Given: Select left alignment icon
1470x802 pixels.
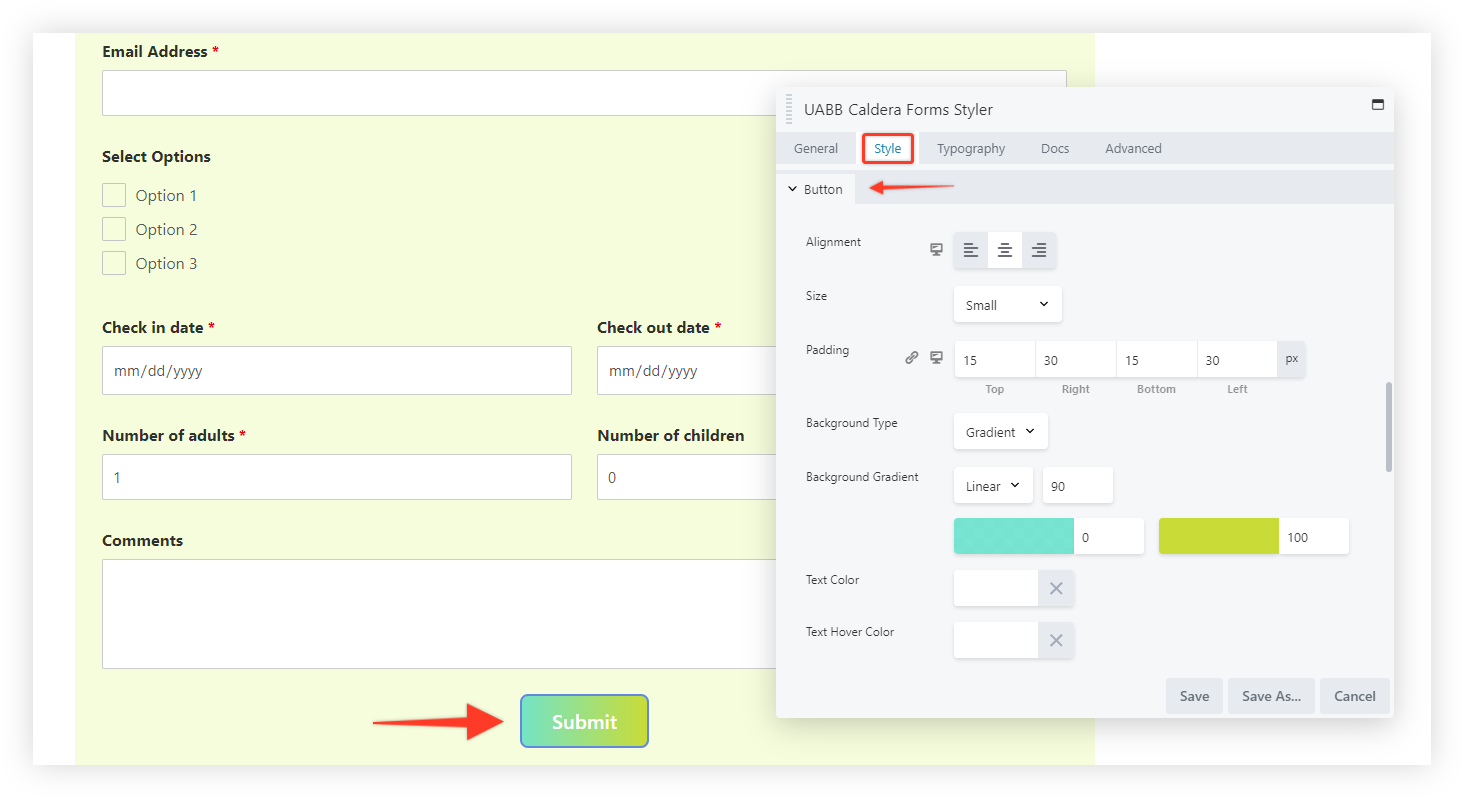Looking at the screenshot, I should coord(970,250).
